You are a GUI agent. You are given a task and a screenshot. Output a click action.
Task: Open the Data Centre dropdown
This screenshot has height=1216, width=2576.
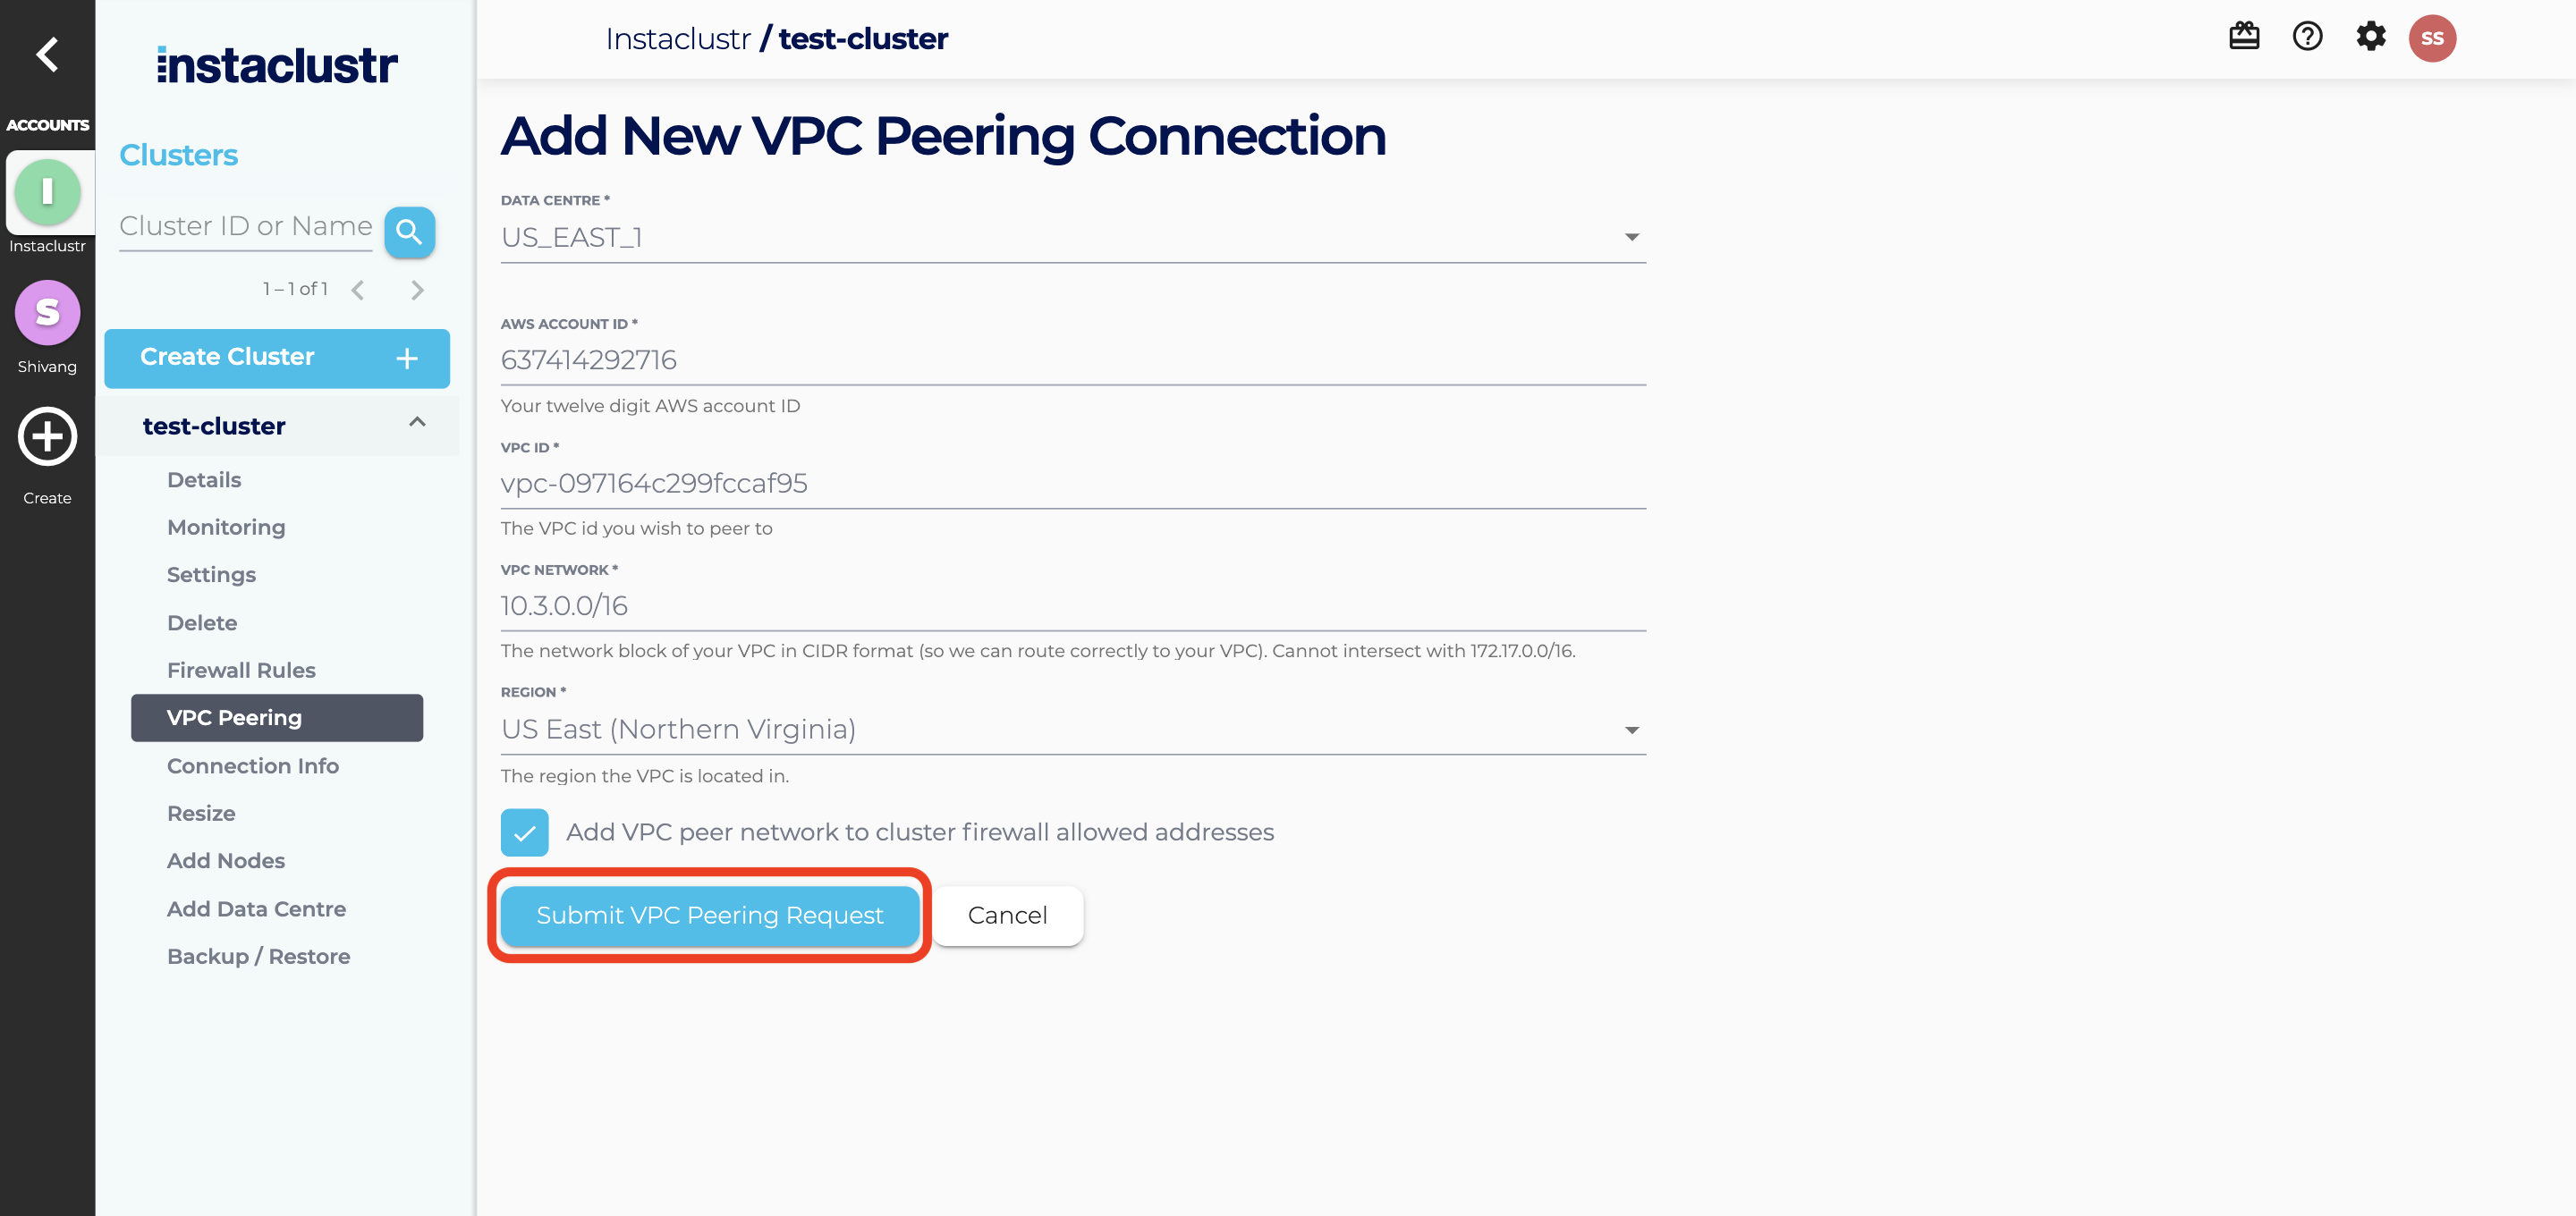(1072, 237)
